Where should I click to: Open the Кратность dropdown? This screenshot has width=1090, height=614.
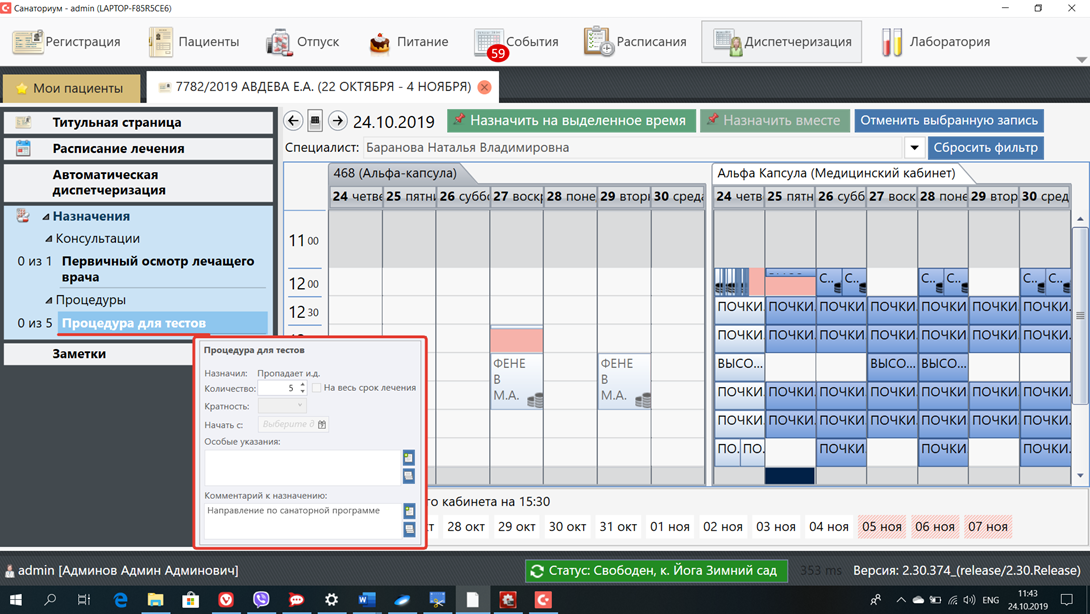point(282,406)
